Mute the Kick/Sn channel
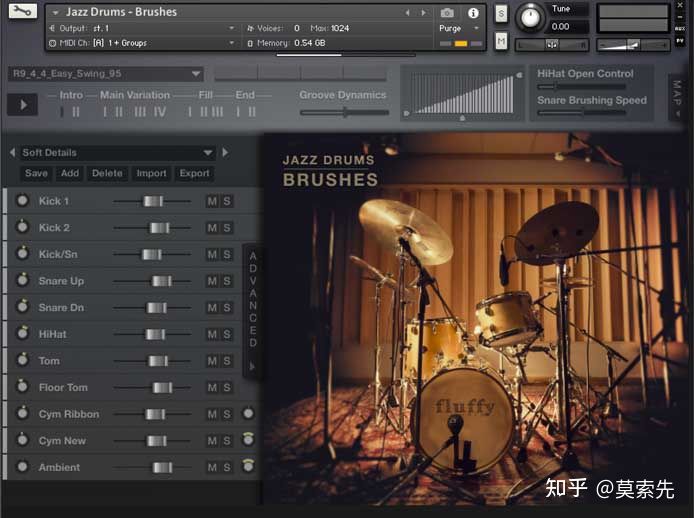The width and height of the screenshot is (694, 518). pyautogui.click(x=212, y=254)
